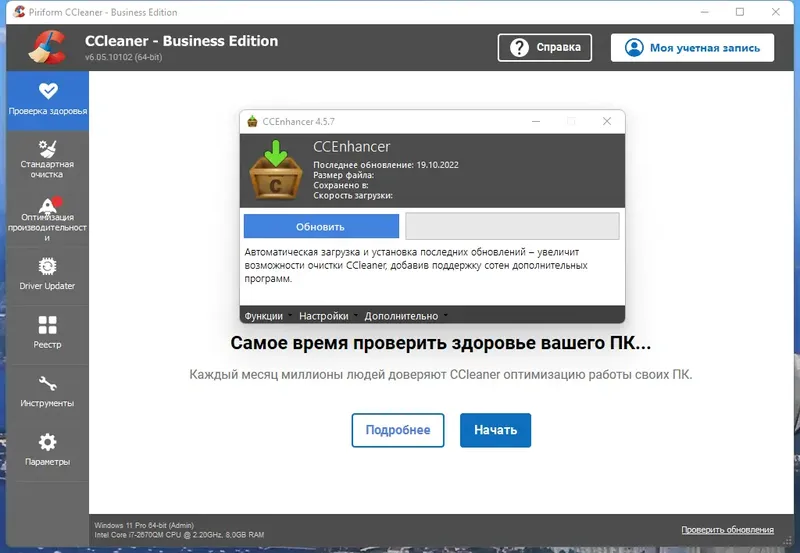Viewport: 800px width, 553px height.
Task: Click the CCleaner logo in header
Action: click(47, 47)
